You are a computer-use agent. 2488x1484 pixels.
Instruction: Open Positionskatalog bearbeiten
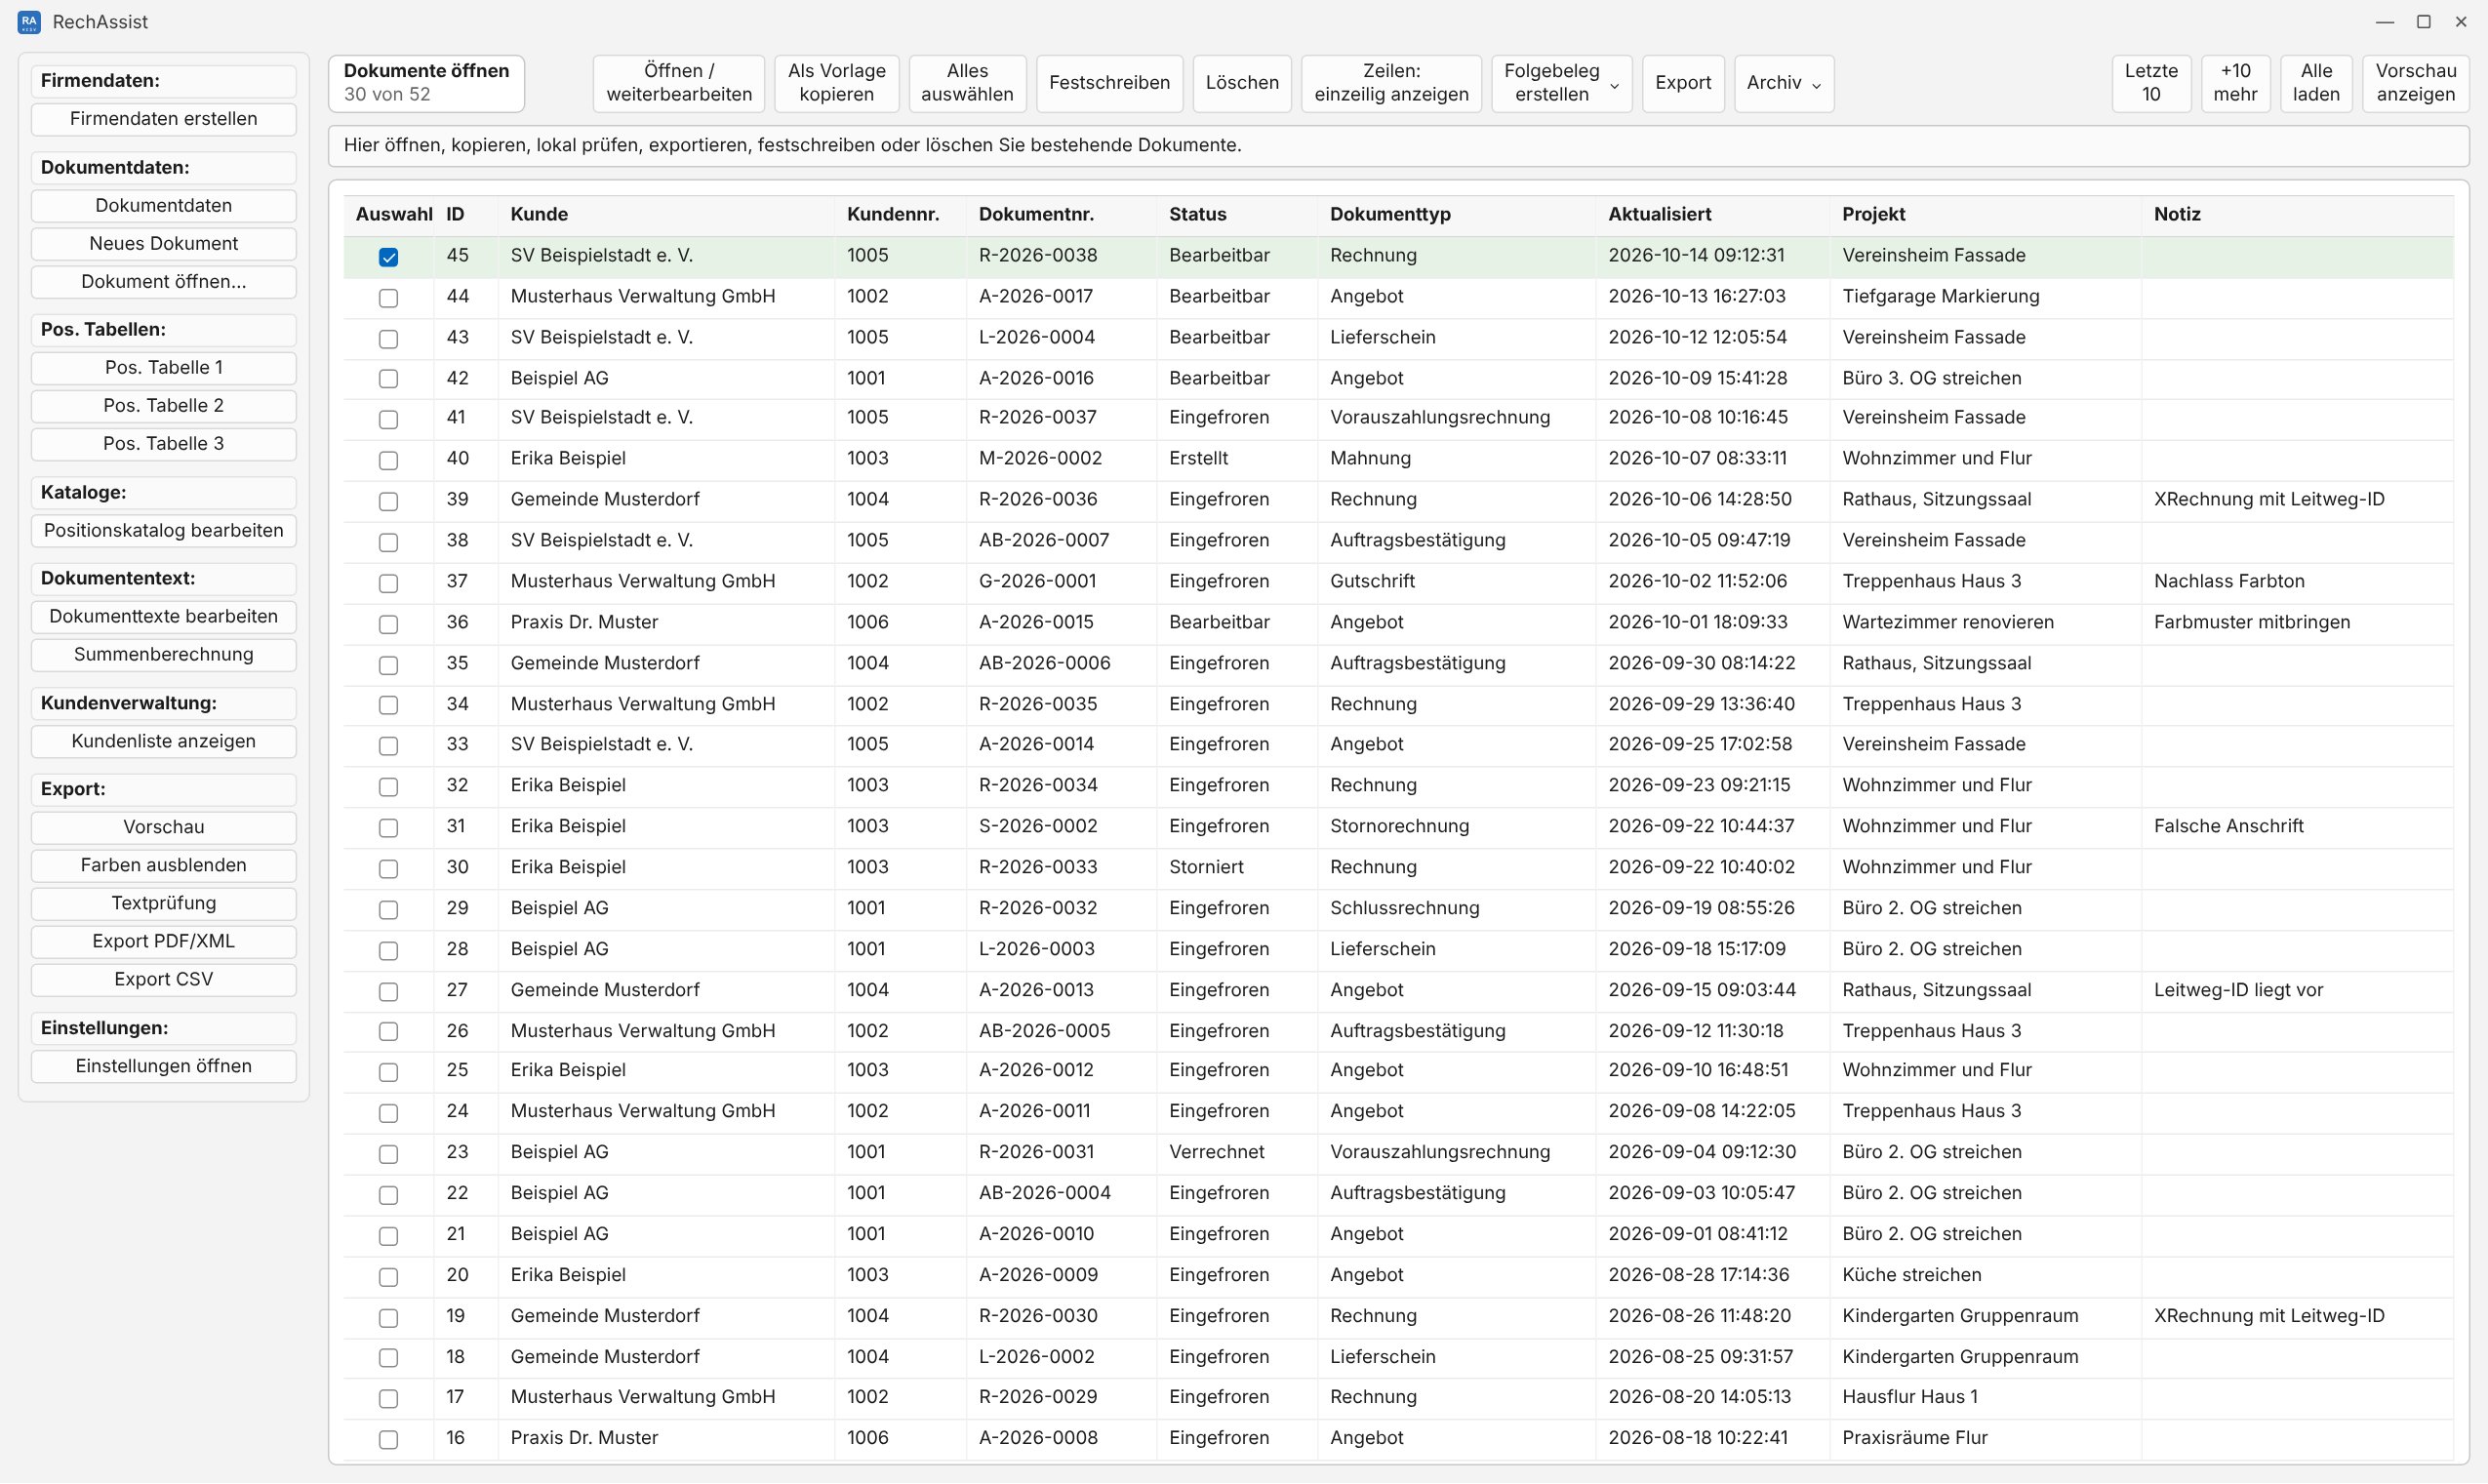[164, 531]
